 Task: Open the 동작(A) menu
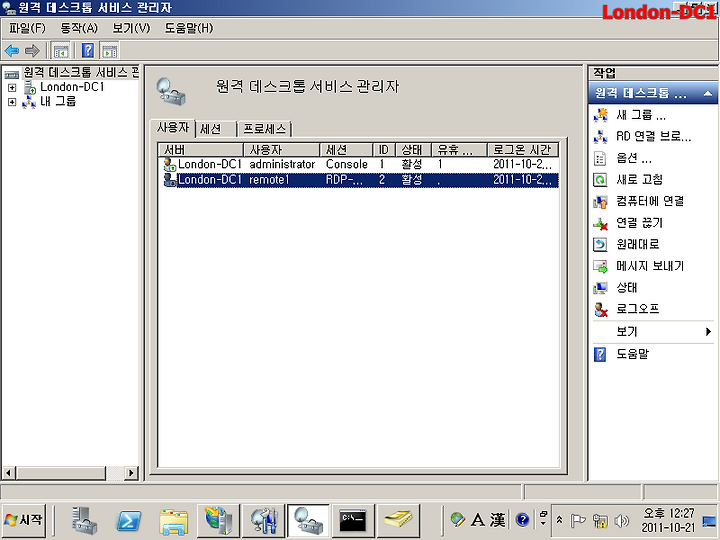click(x=79, y=28)
